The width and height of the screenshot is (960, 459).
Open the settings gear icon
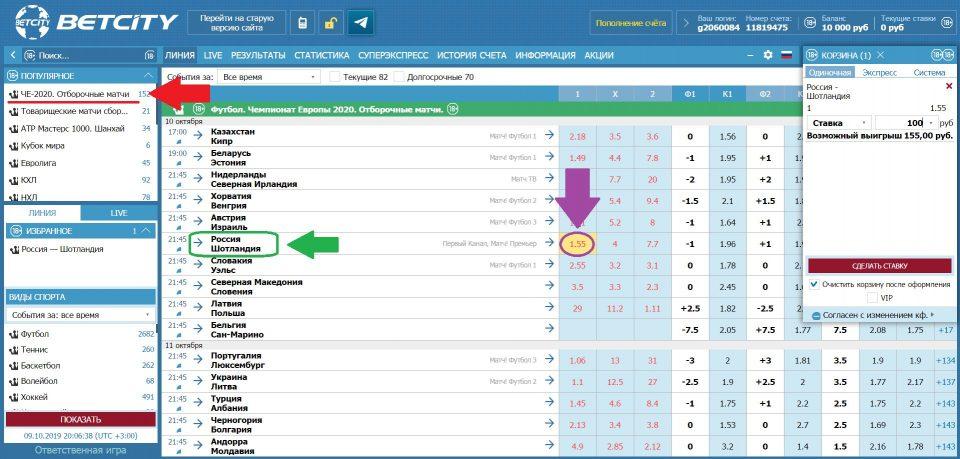click(x=768, y=55)
